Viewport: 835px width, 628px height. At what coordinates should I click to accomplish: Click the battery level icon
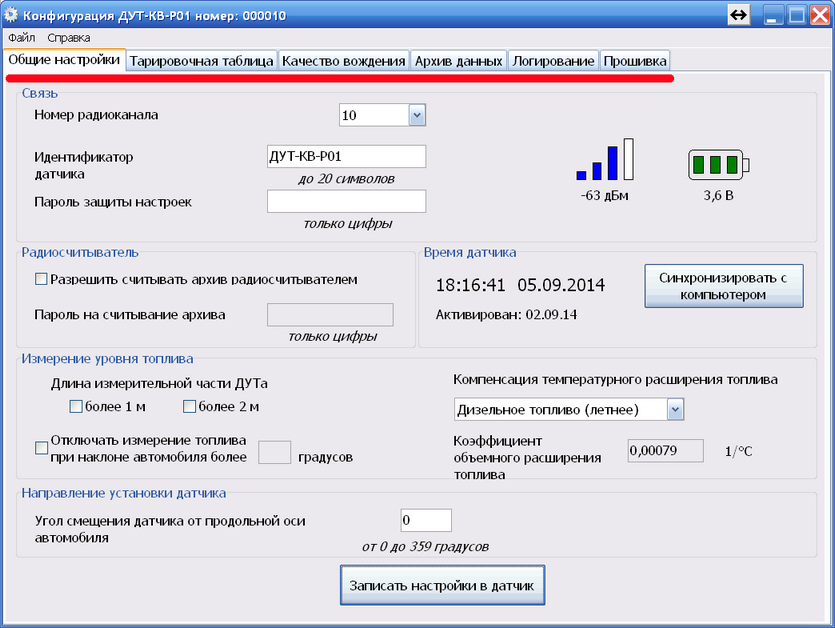[719, 165]
